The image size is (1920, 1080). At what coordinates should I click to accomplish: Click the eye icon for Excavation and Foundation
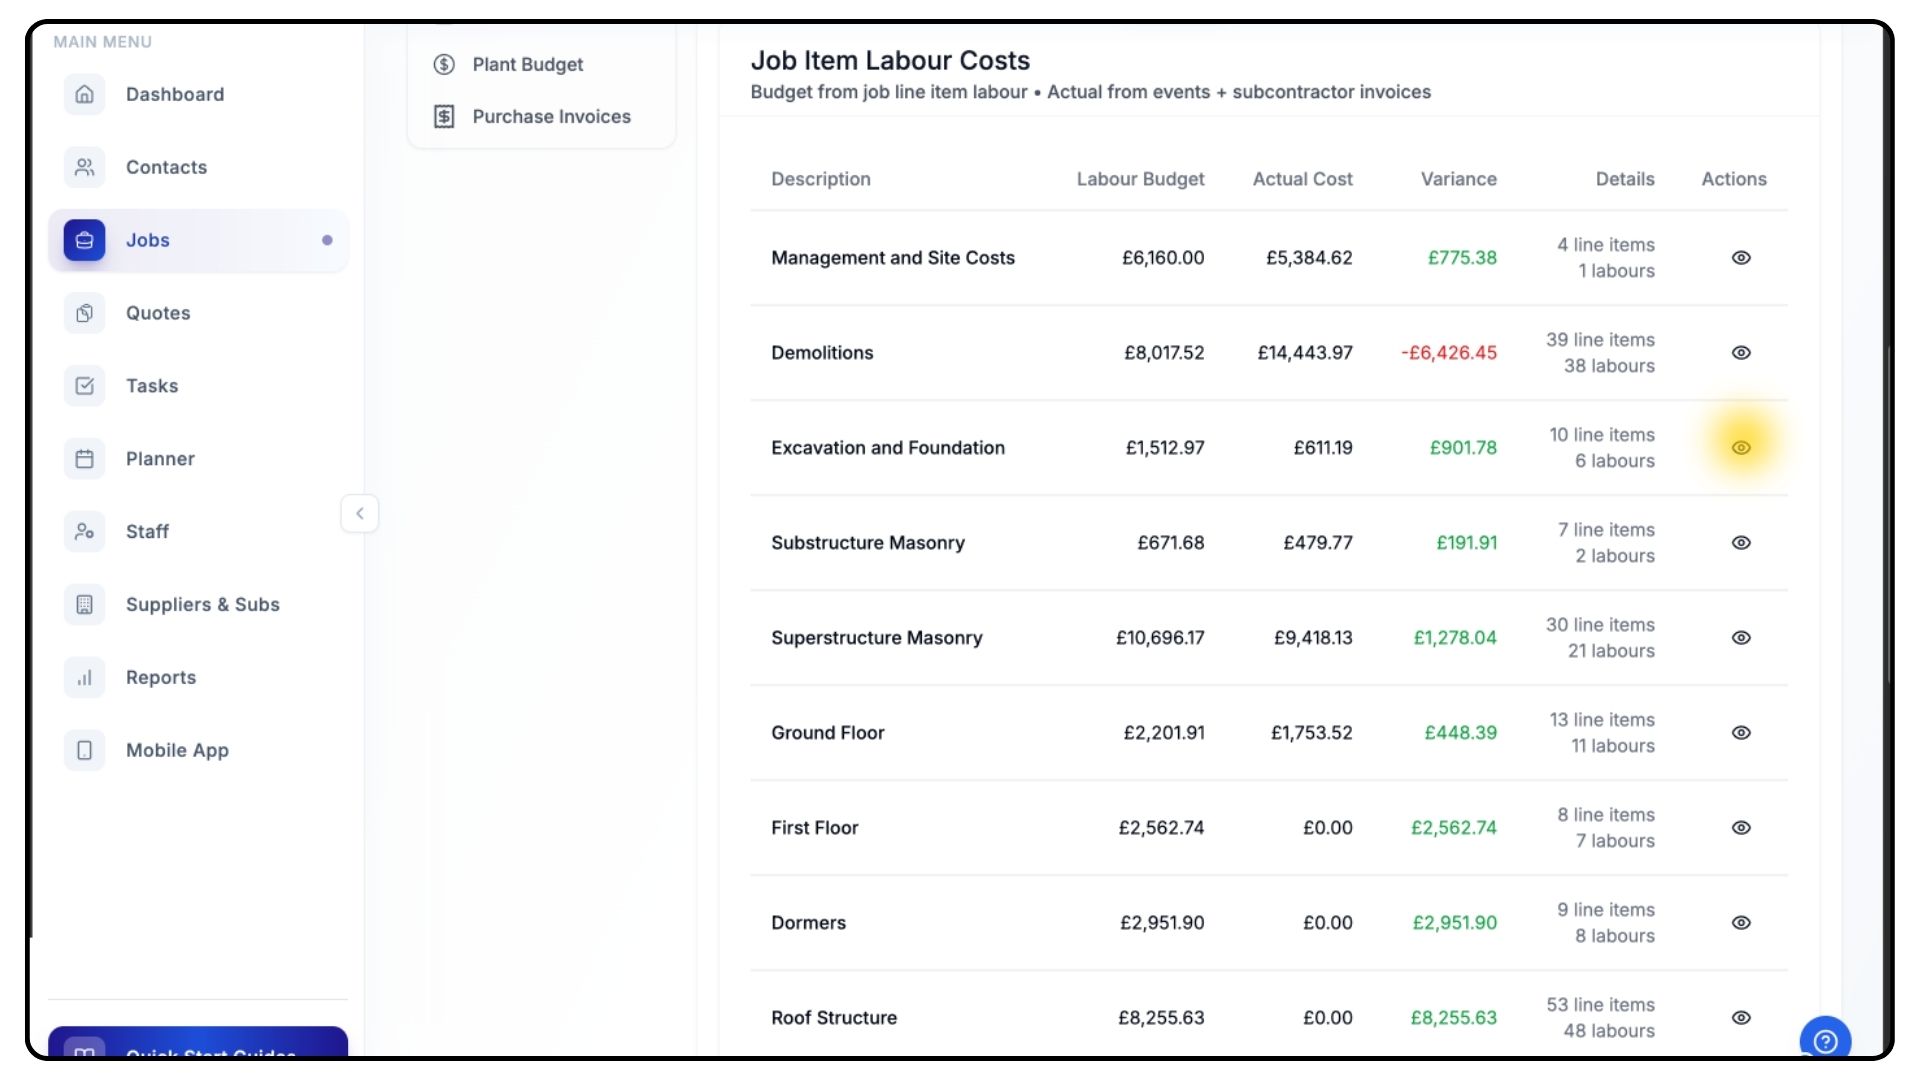(x=1741, y=448)
